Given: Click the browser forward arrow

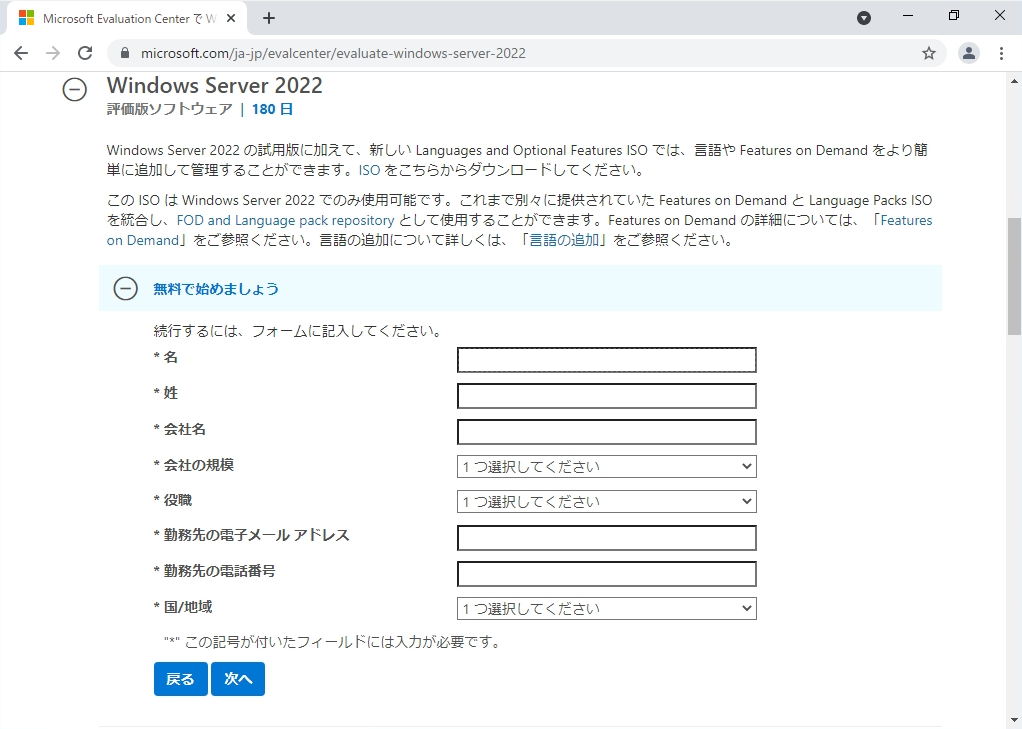Looking at the screenshot, I should pyautogui.click(x=53, y=53).
